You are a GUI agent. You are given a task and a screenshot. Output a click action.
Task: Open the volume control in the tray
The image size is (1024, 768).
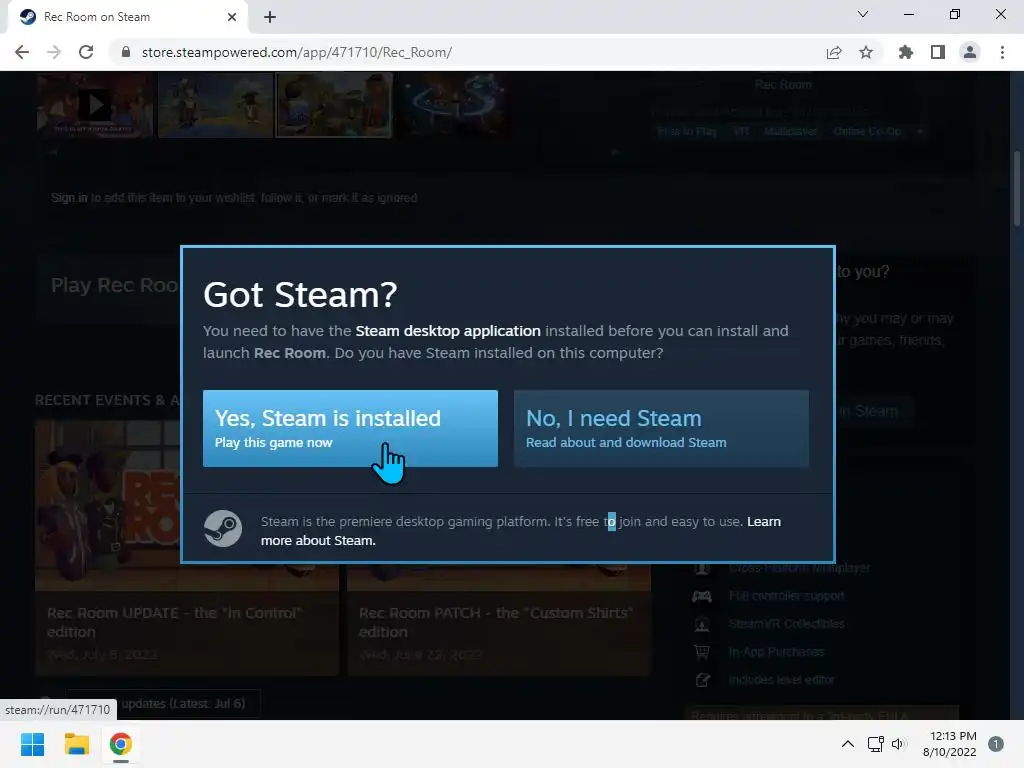899,744
